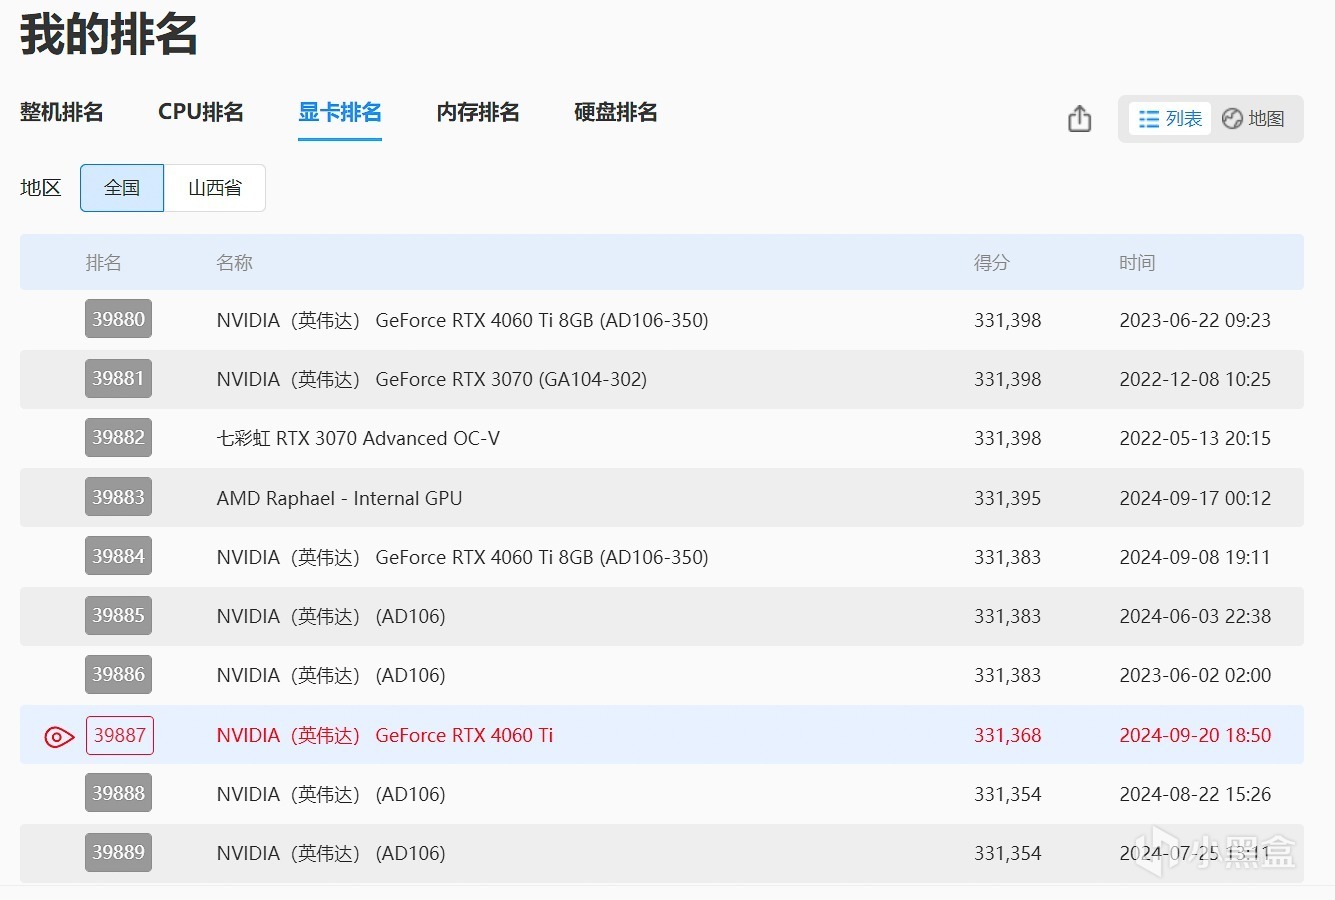Click the 时间 column header
The height and width of the screenshot is (900, 1335).
[x=1137, y=263]
